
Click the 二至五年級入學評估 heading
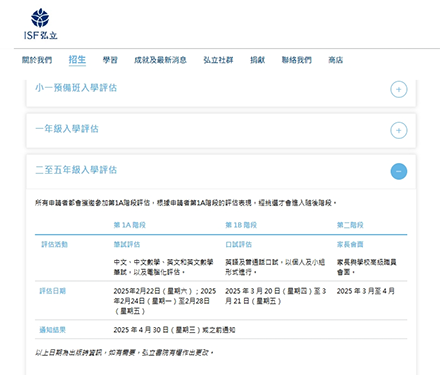[76, 170]
